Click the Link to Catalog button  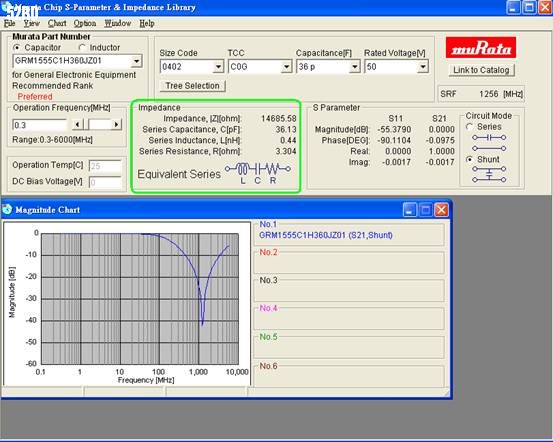click(481, 70)
